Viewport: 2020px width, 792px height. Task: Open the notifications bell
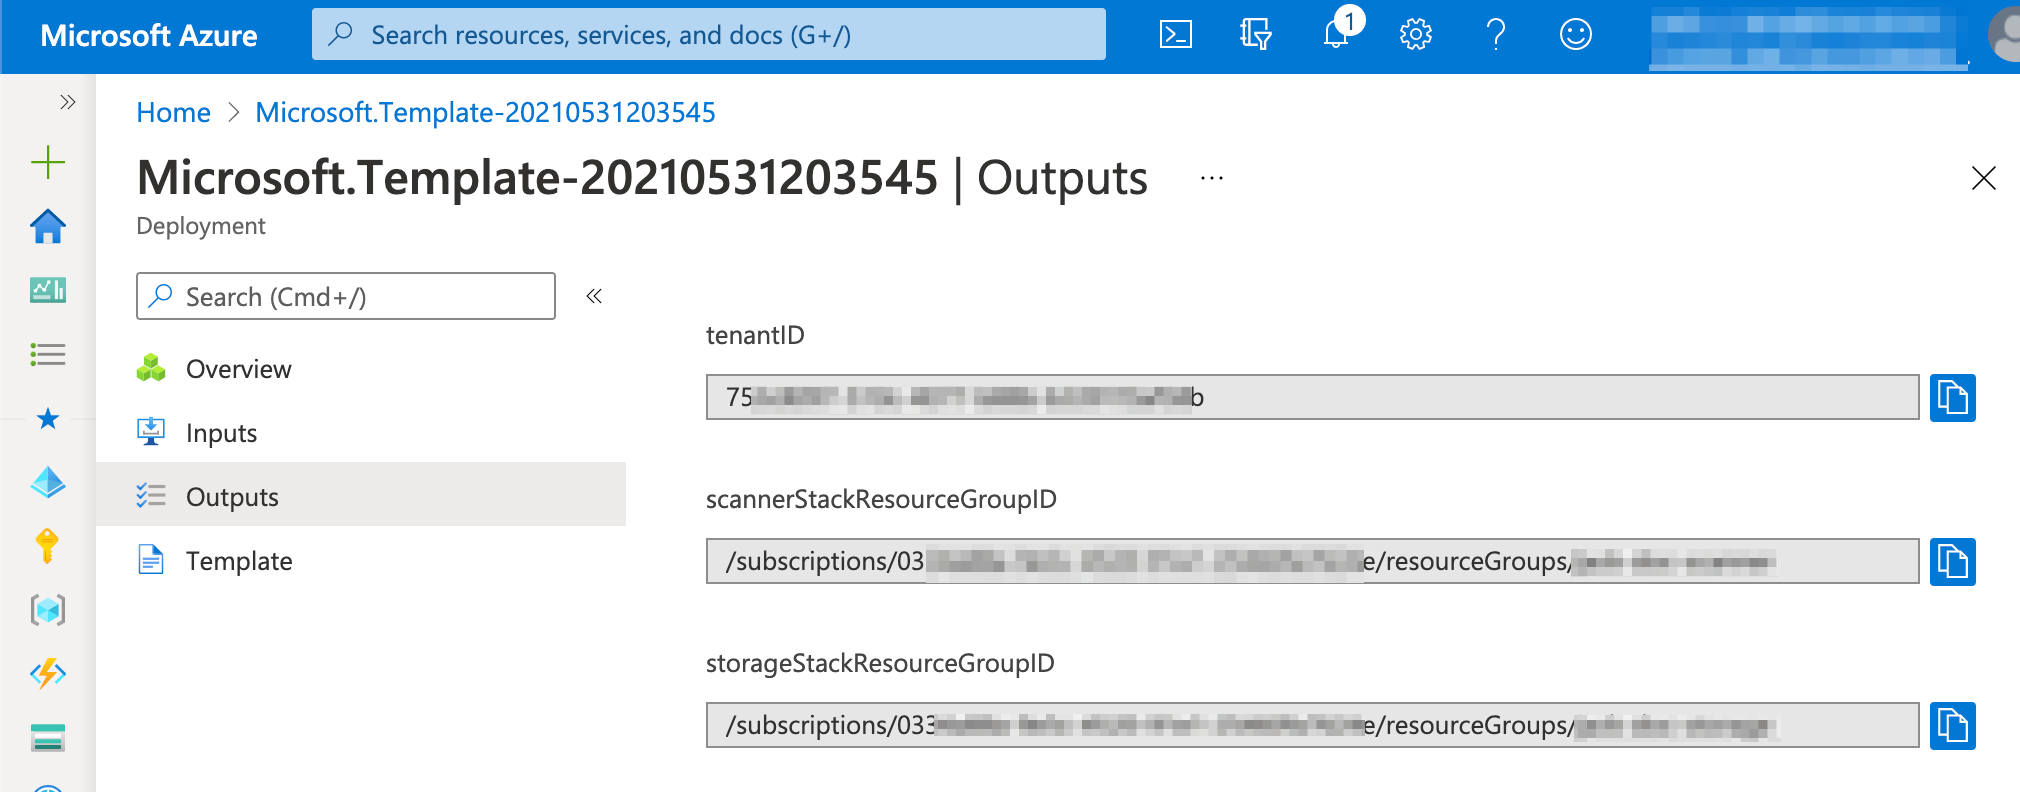click(x=1336, y=35)
